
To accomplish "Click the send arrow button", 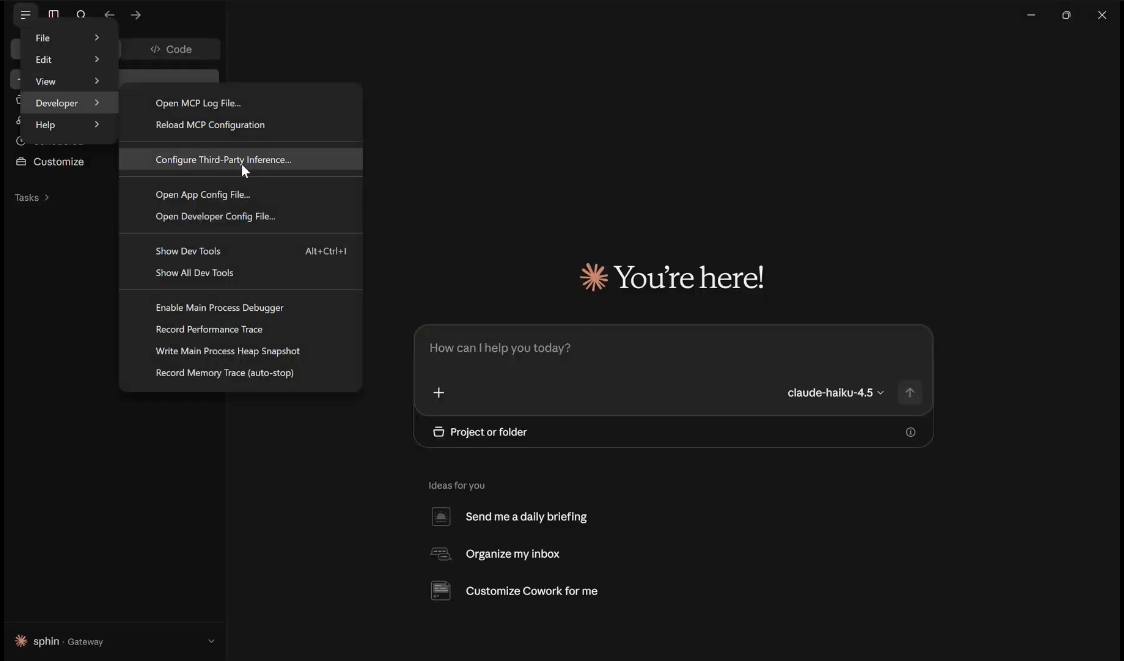I will pyautogui.click(x=910, y=392).
